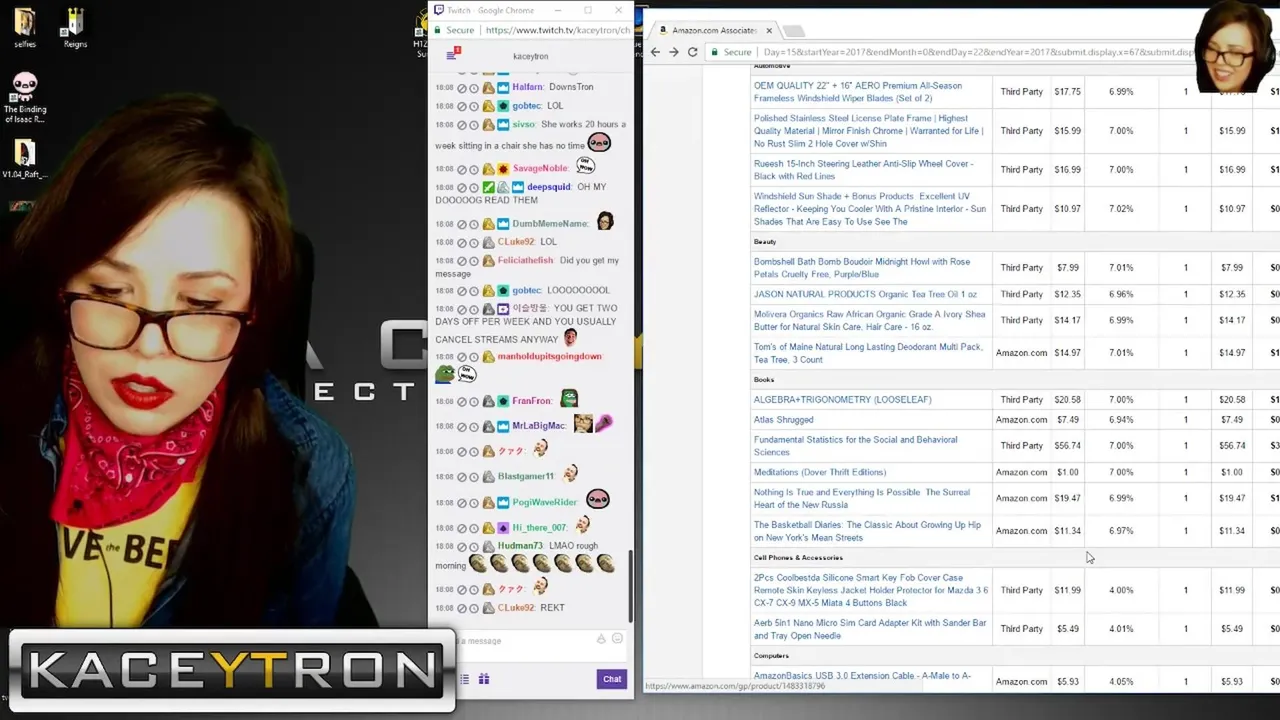Open the emote picker smiley icon

(617, 639)
